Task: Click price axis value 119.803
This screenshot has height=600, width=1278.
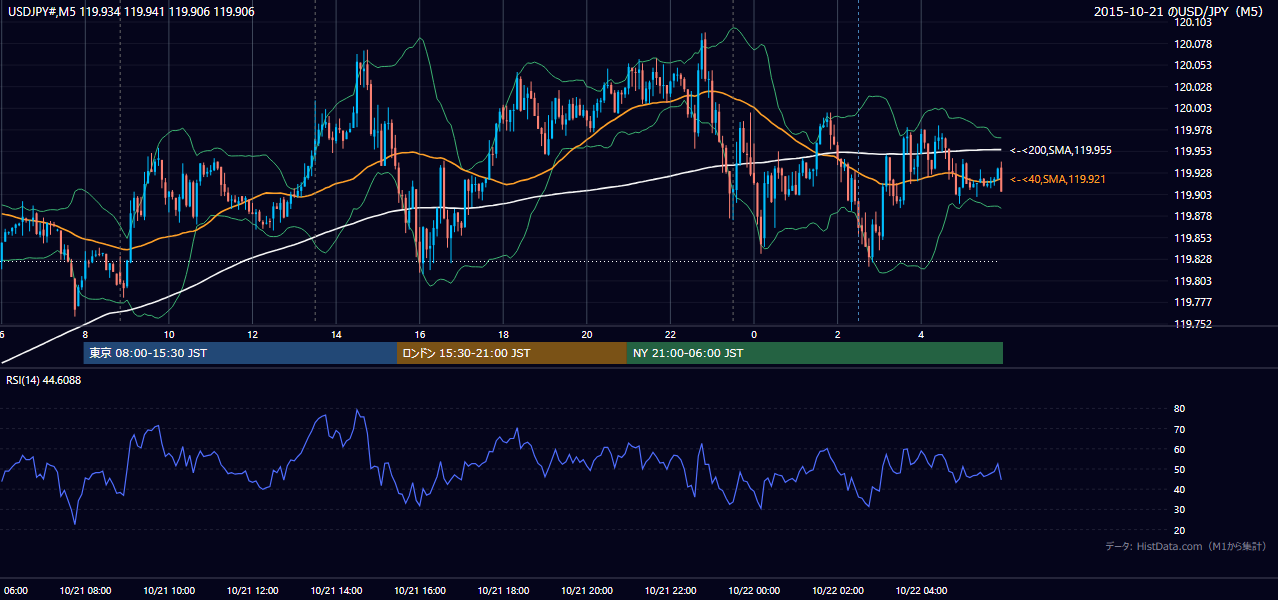Action: tap(1195, 281)
